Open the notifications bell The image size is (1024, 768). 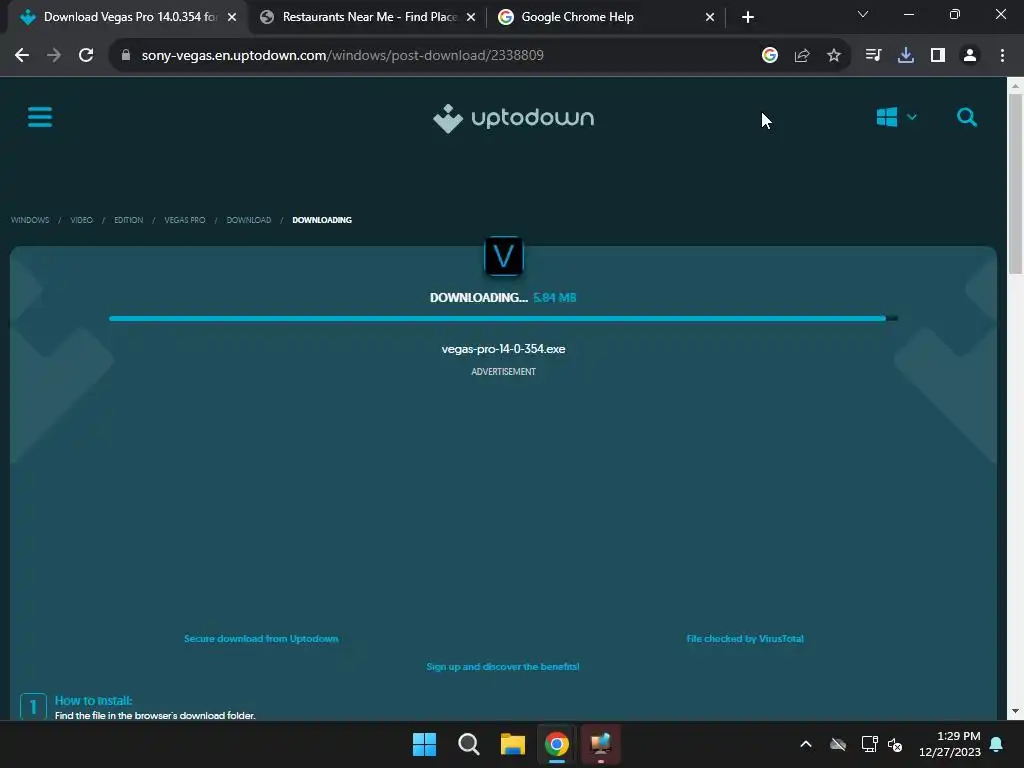(x=997, y=744)
